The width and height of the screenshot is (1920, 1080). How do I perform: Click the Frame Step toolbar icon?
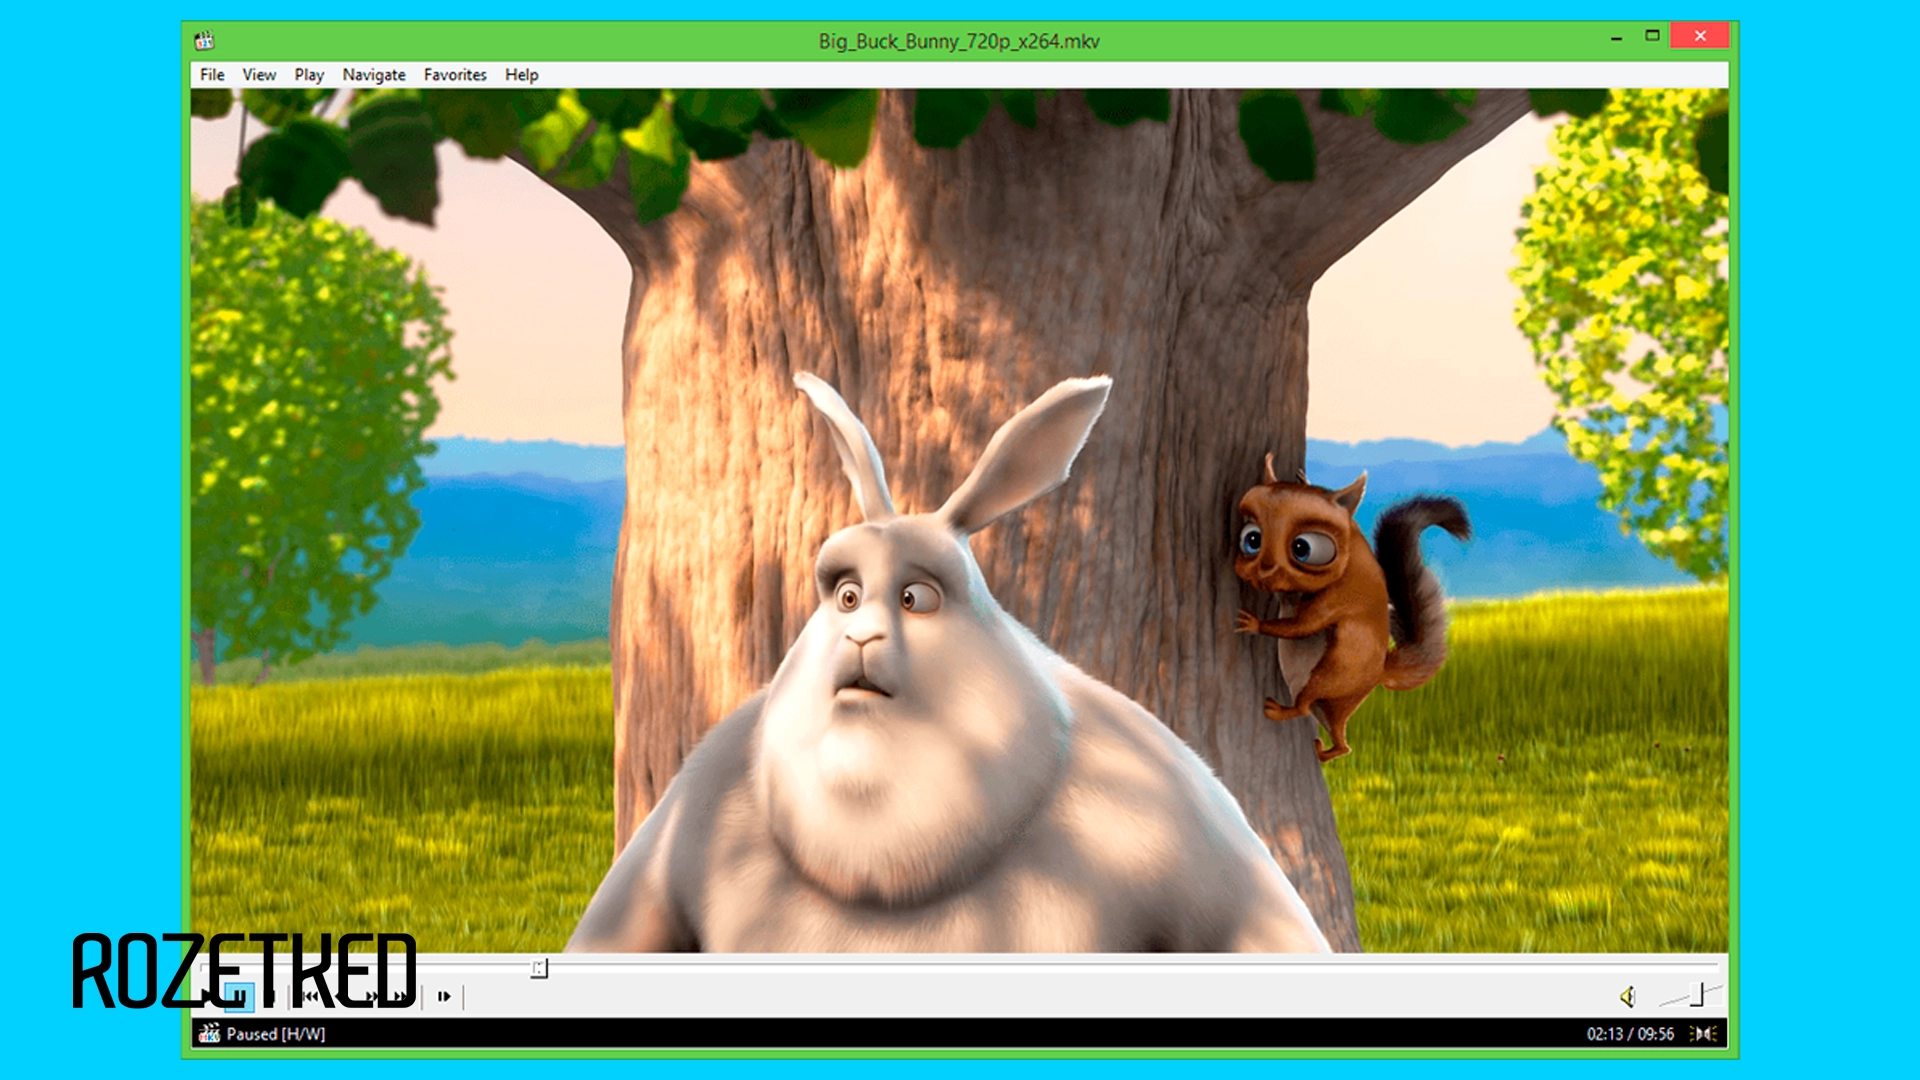(x=444, y=996)
